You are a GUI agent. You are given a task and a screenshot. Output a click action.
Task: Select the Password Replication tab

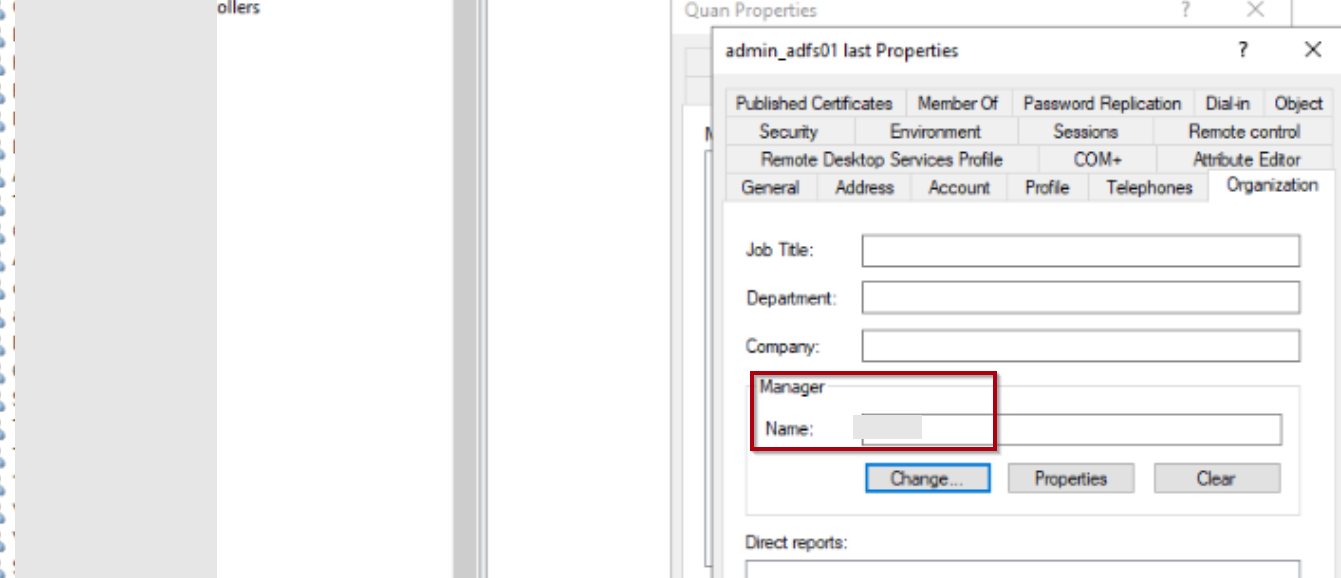point(1101,103)
